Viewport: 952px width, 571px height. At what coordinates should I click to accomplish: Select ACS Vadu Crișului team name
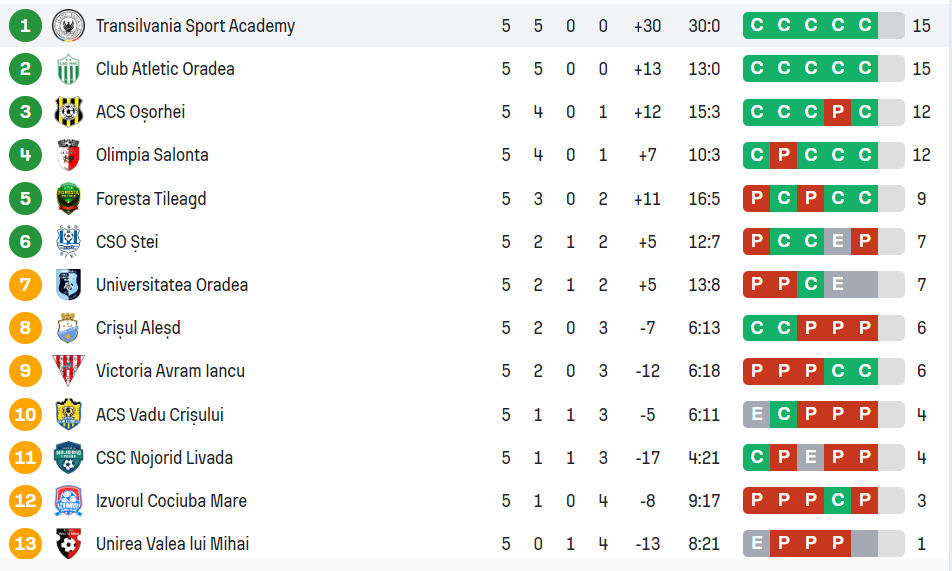(x=160, y=414)
